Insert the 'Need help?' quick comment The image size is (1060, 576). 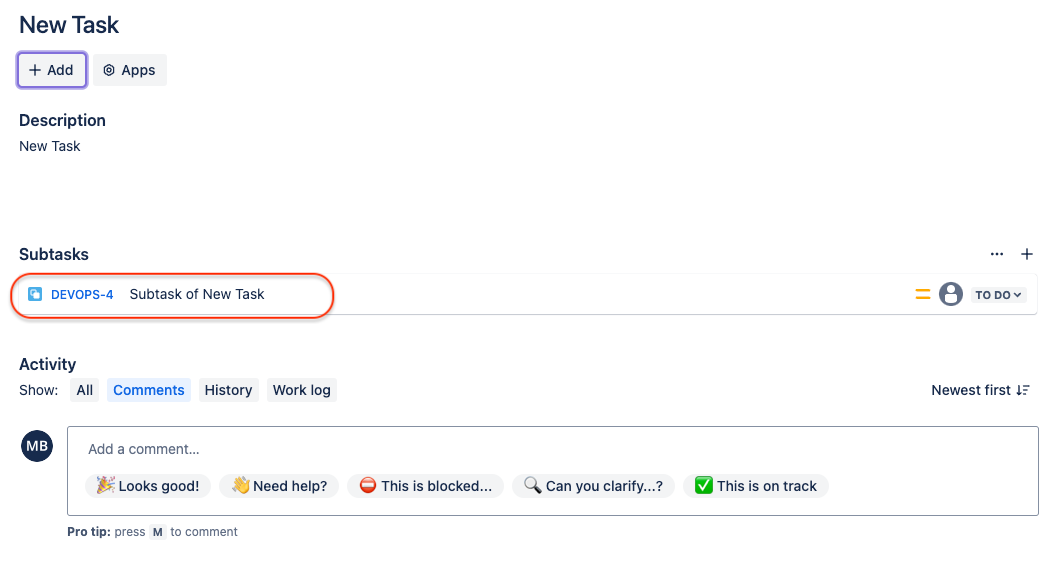click(280, 486)
